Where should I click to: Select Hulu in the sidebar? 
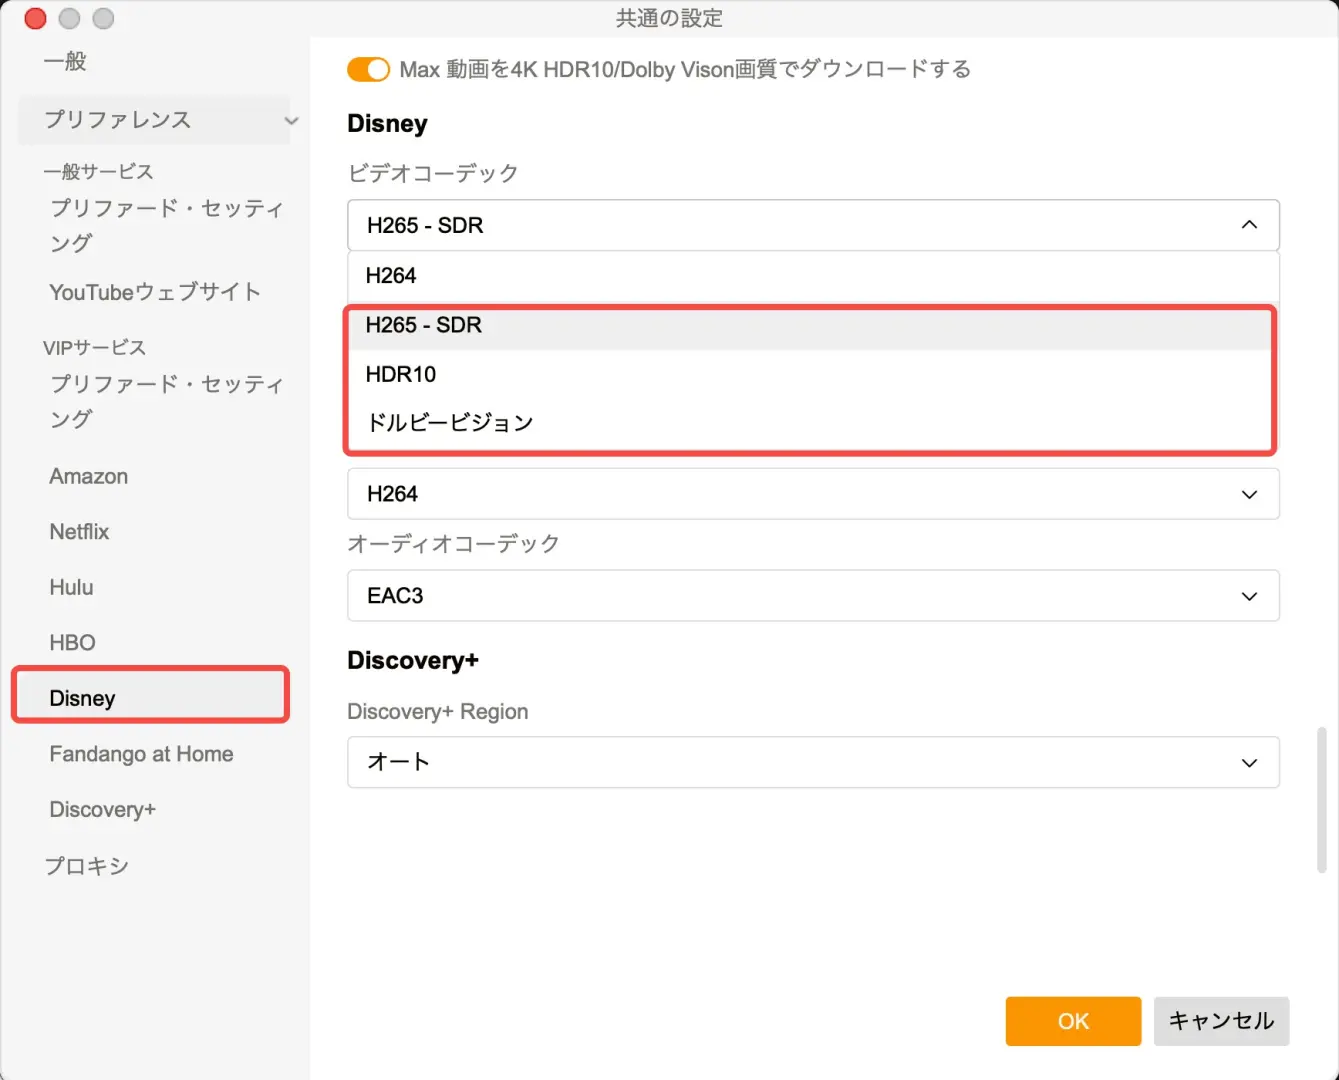click(x=71, y=587)
